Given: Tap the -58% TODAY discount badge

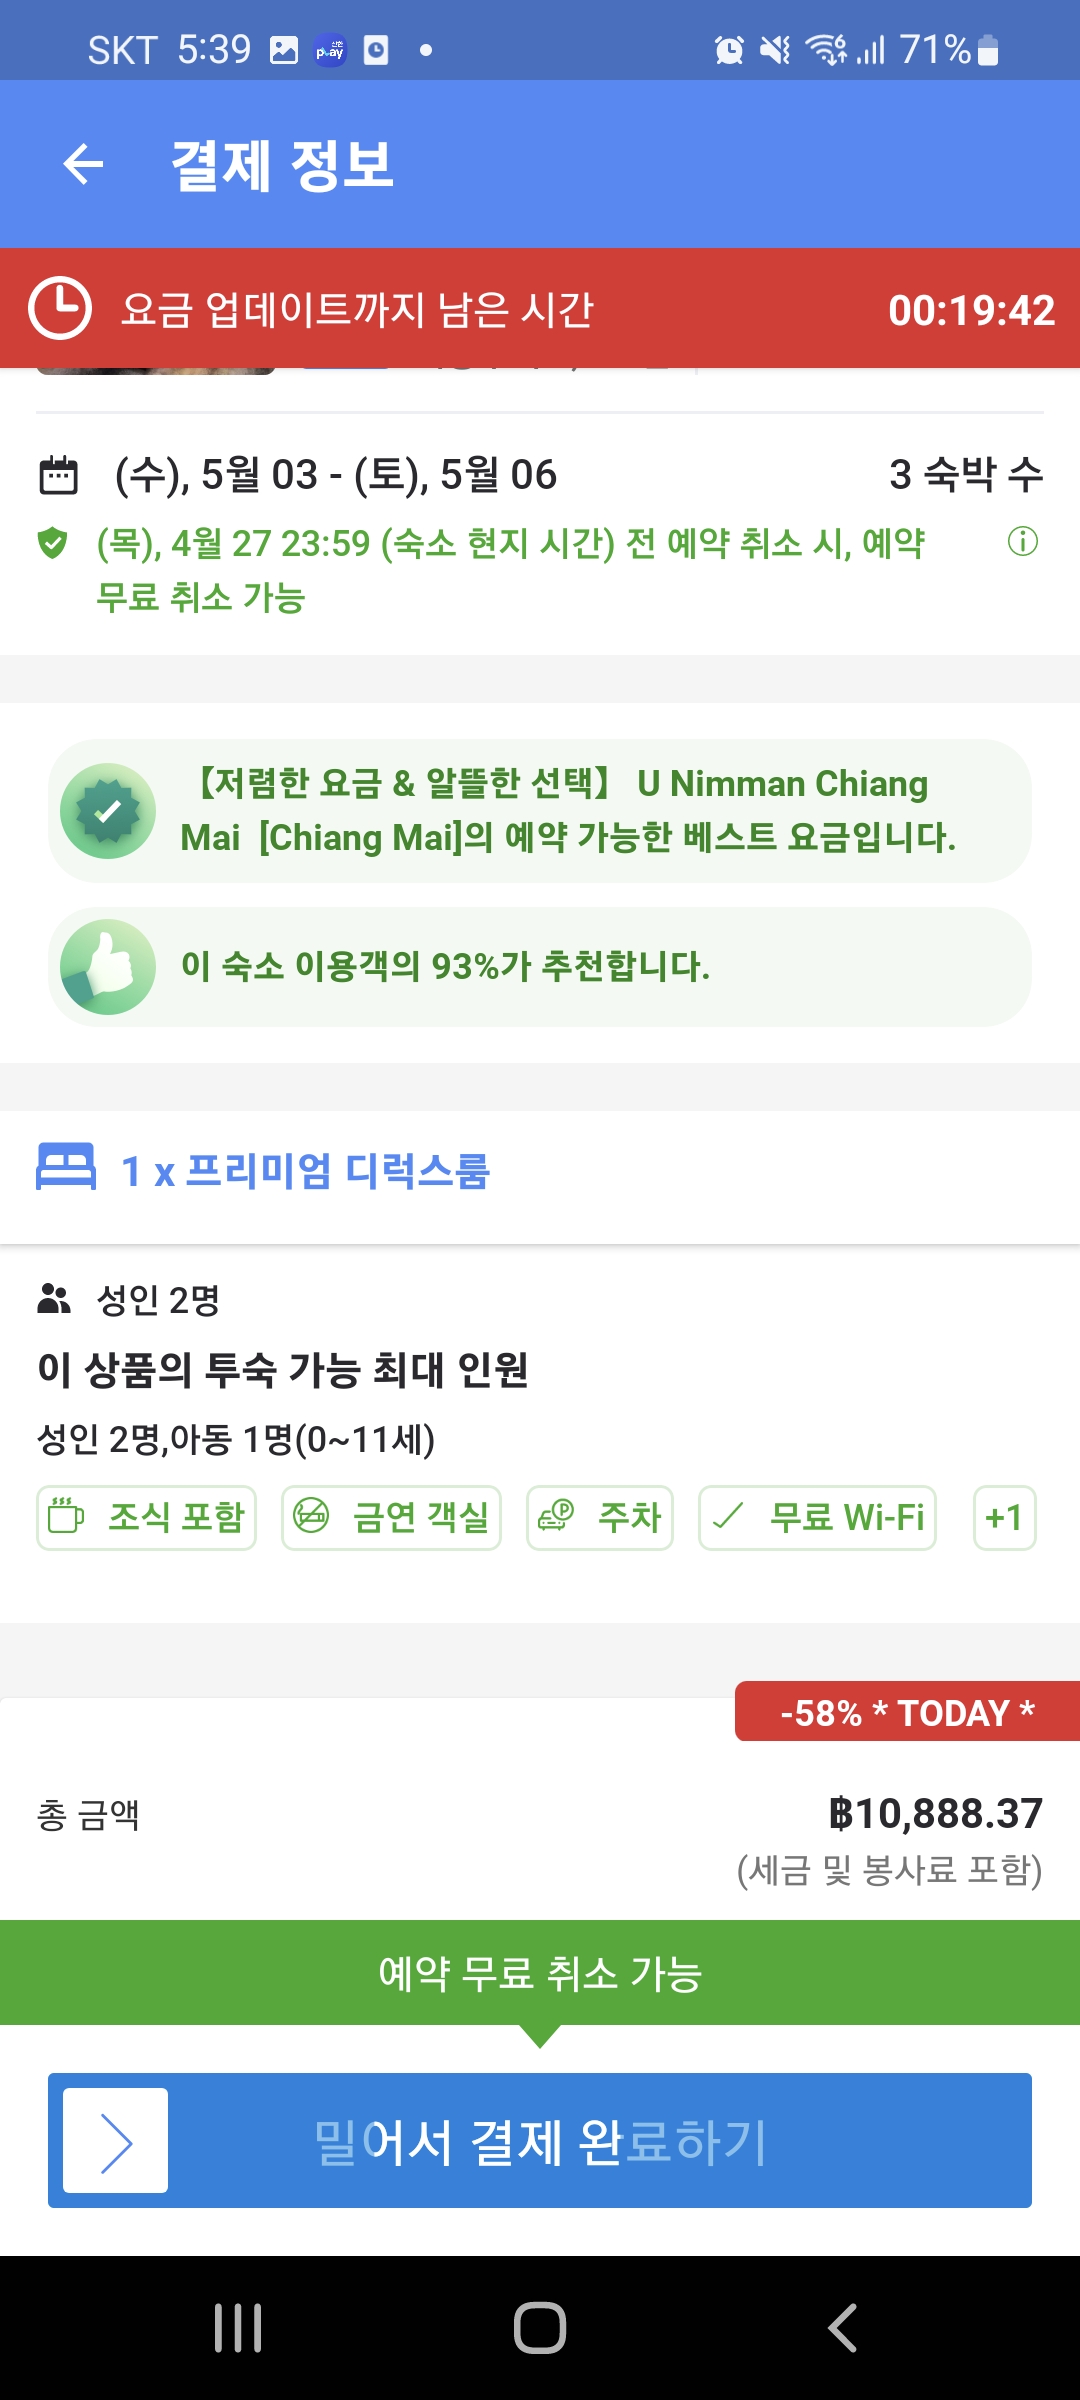Looking at the screenshot, I should [x=907, y=1712].
